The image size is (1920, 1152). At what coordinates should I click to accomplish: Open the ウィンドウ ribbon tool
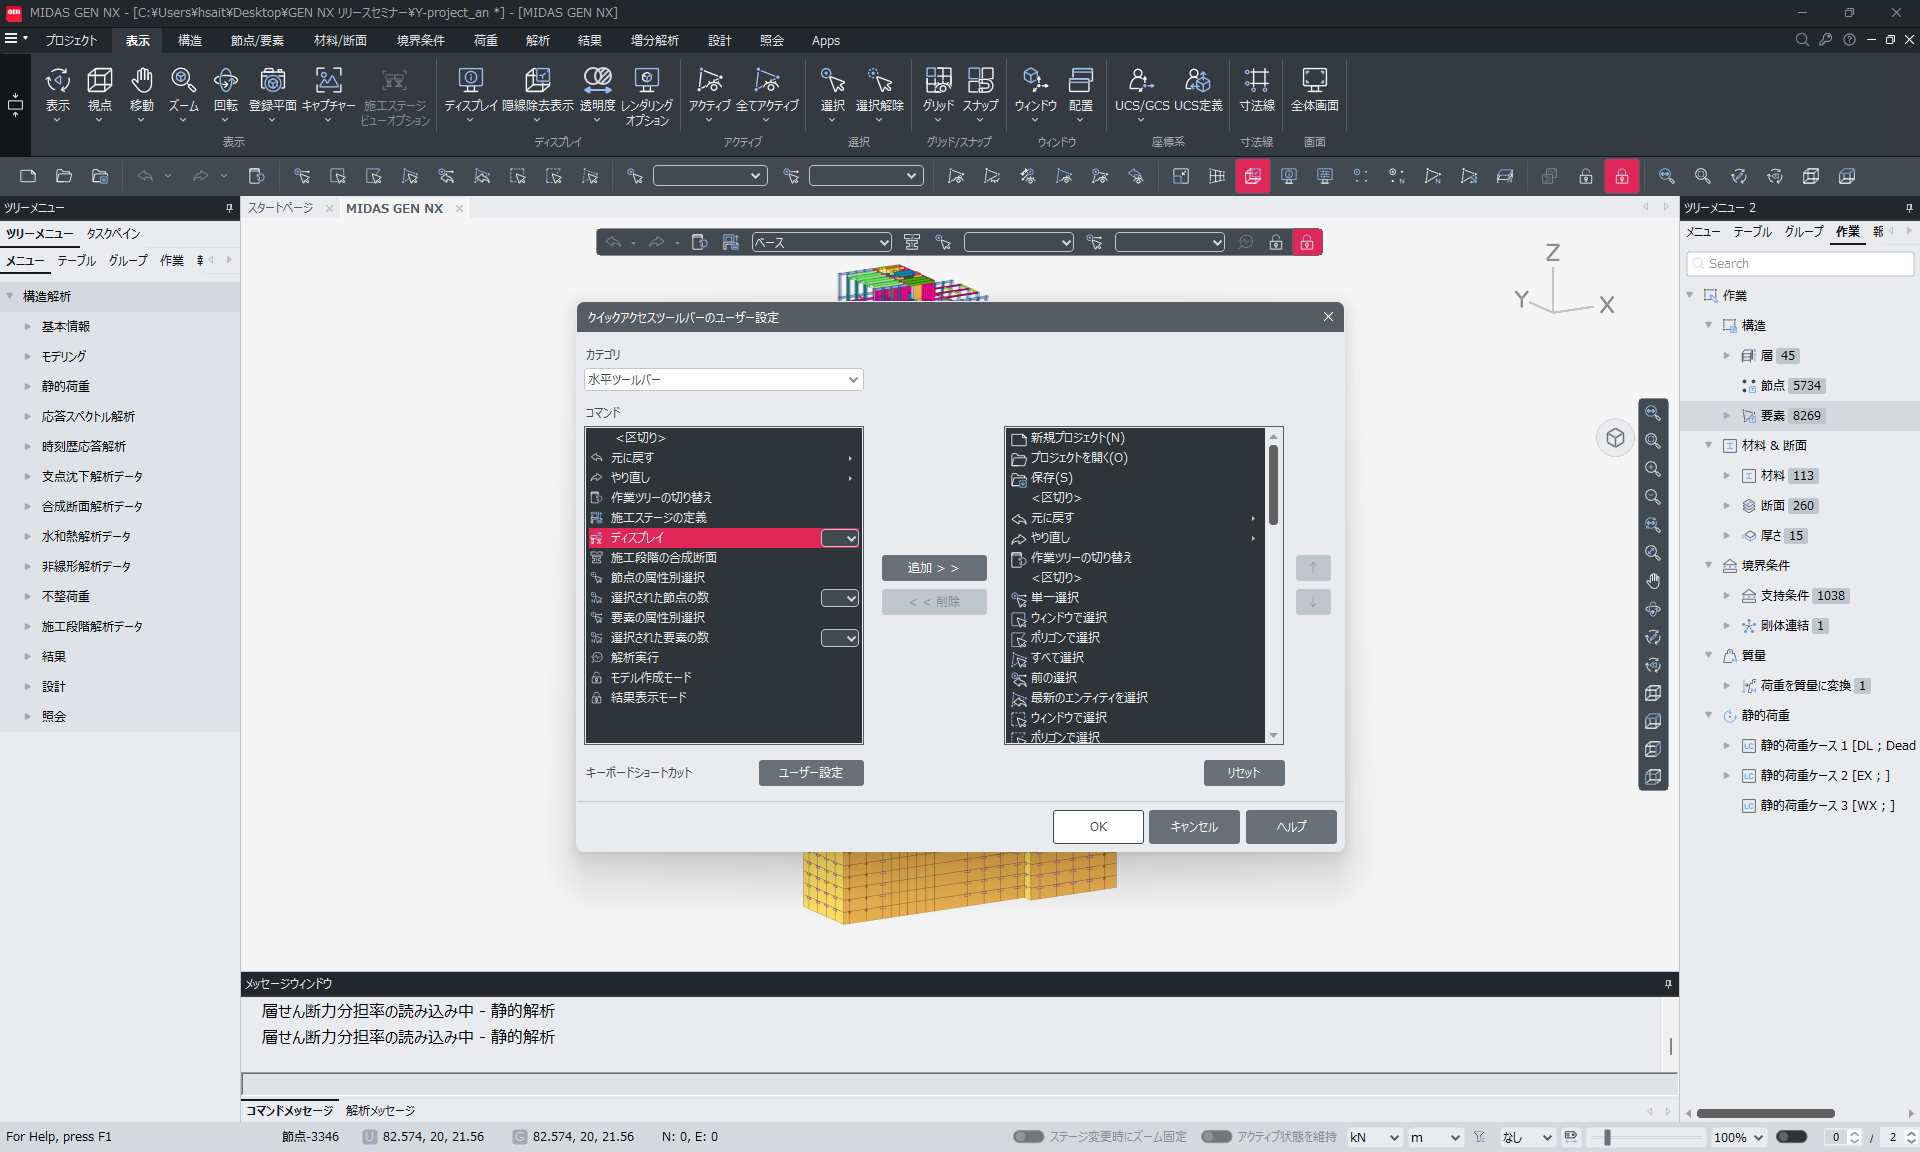1035,92
